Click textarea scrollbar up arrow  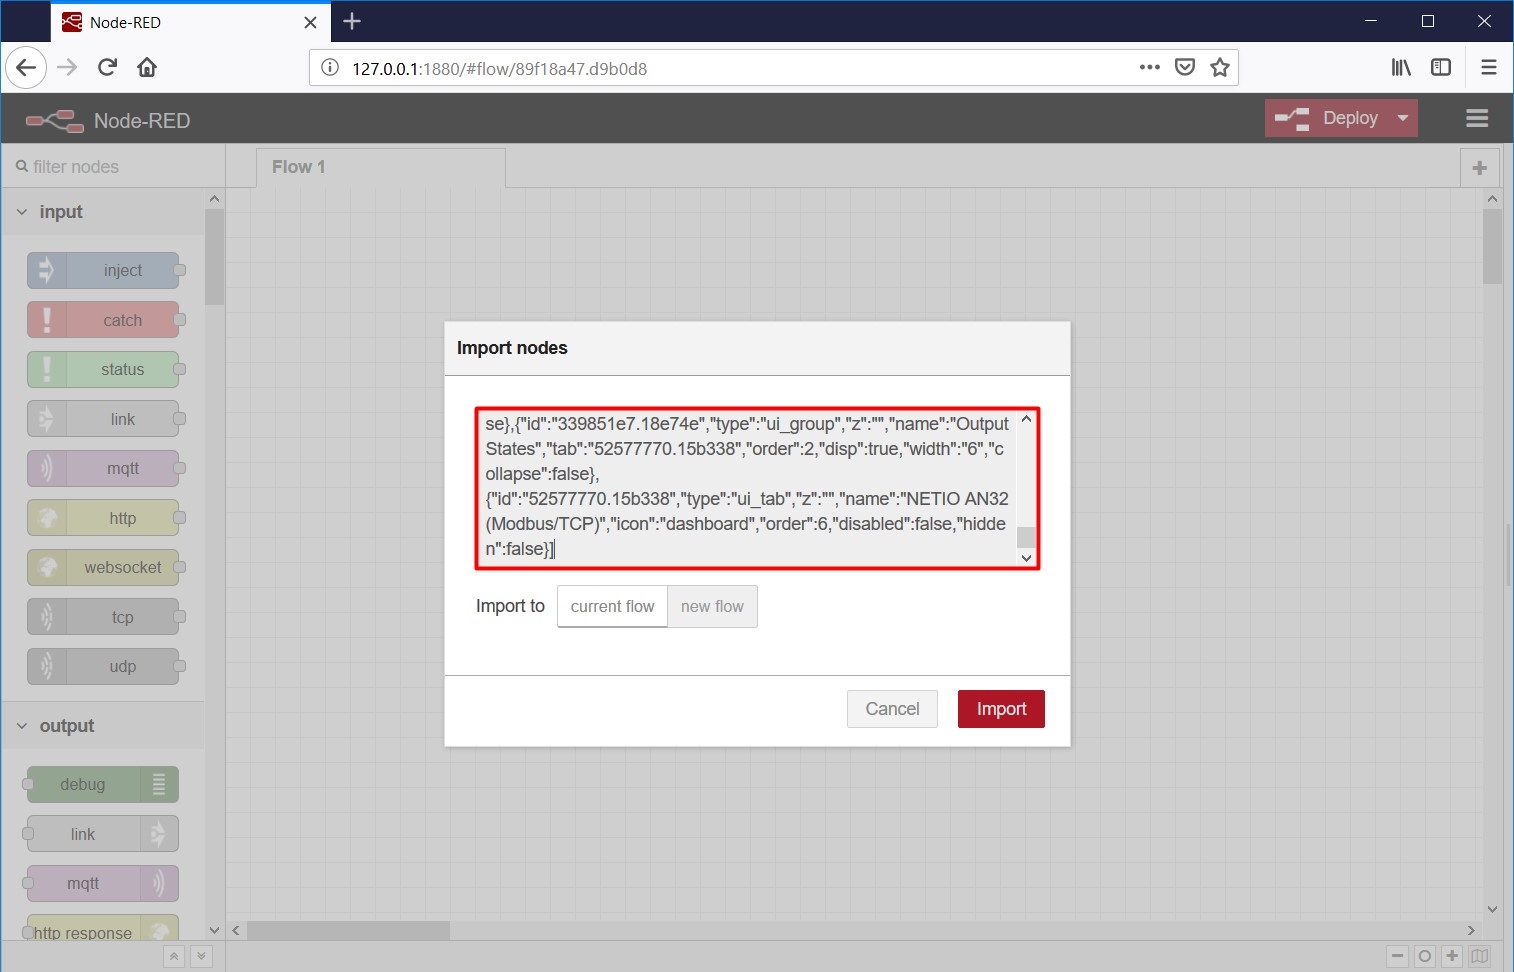point(1026,419)
